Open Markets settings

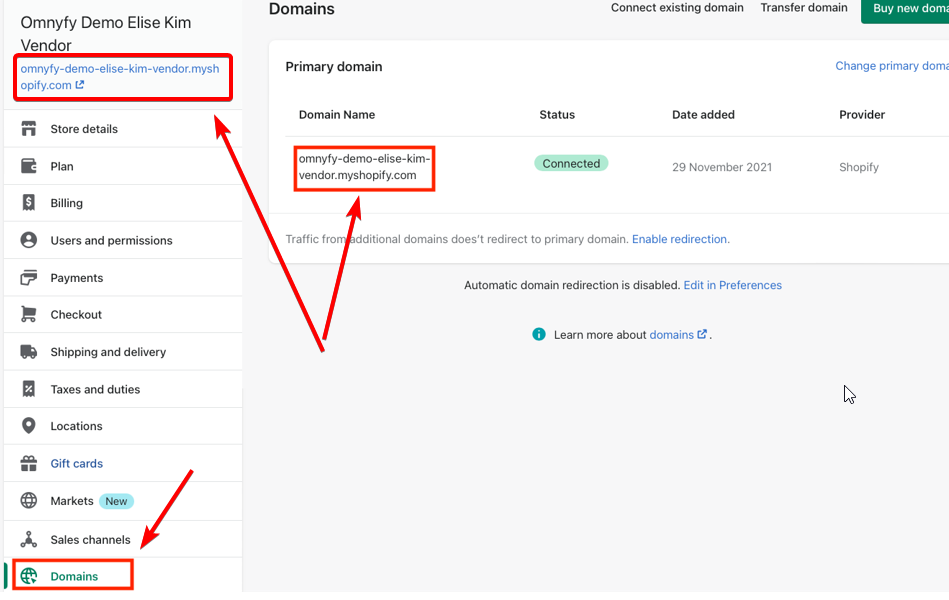coord(123,501)
